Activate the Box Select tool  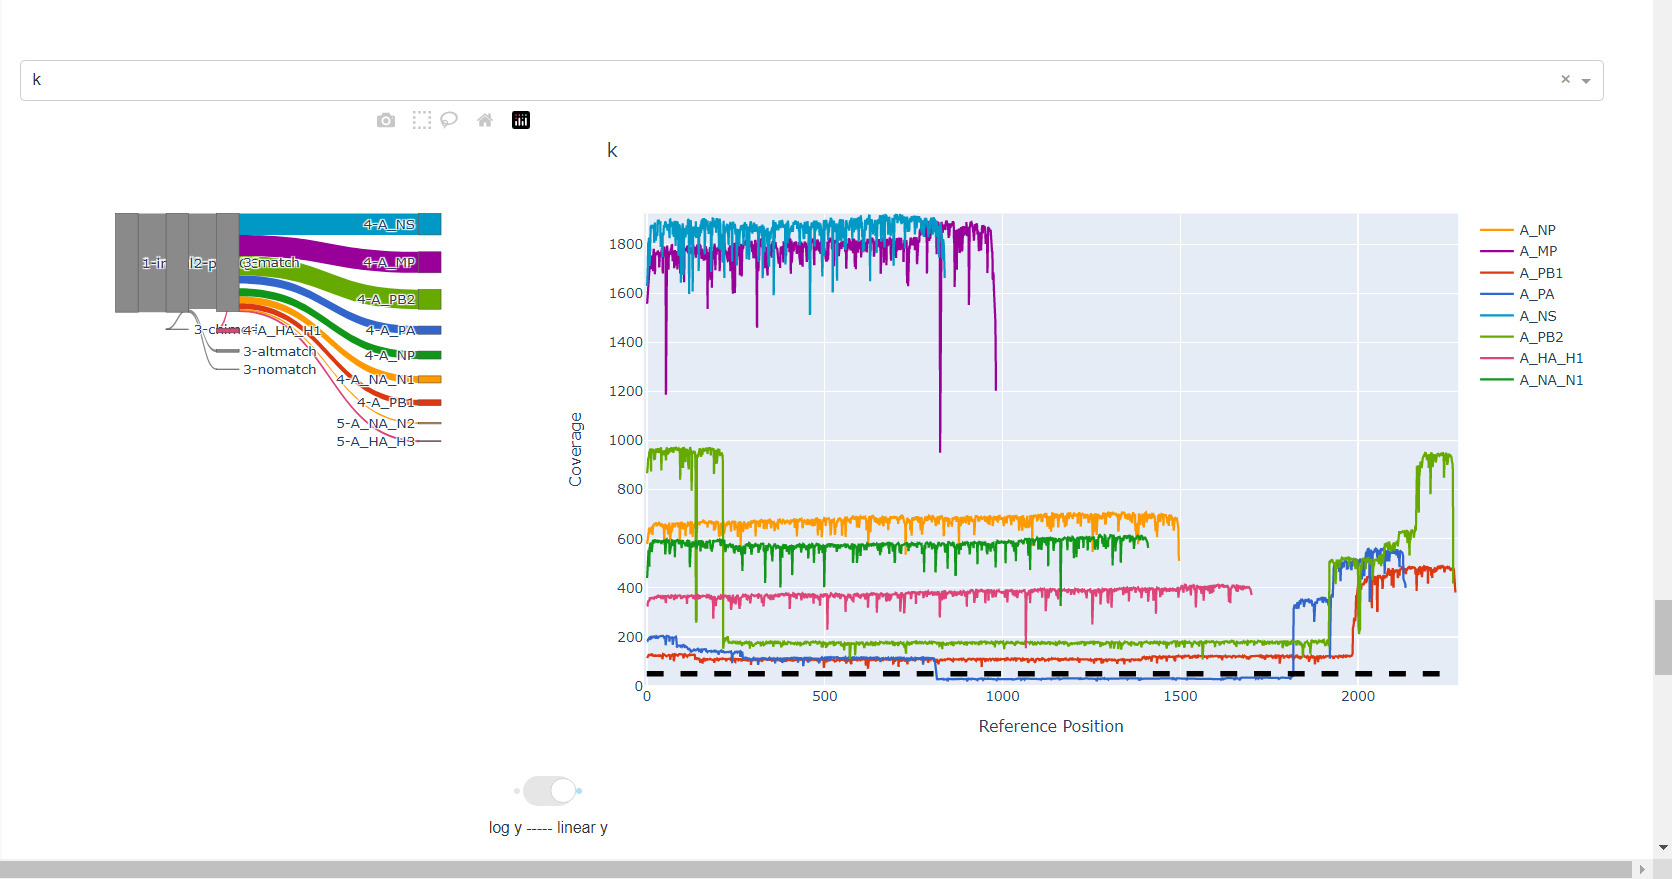tap(422, 120)
